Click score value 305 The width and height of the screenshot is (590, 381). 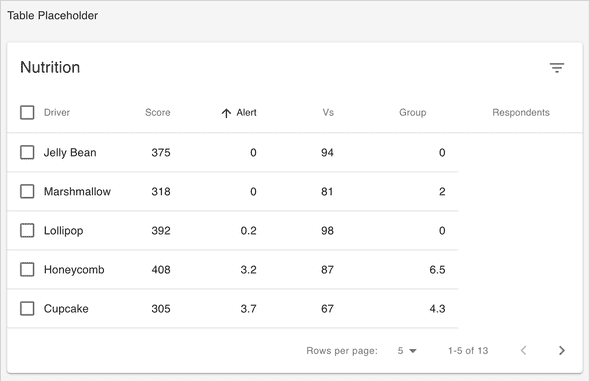click(x=161, y=309)
